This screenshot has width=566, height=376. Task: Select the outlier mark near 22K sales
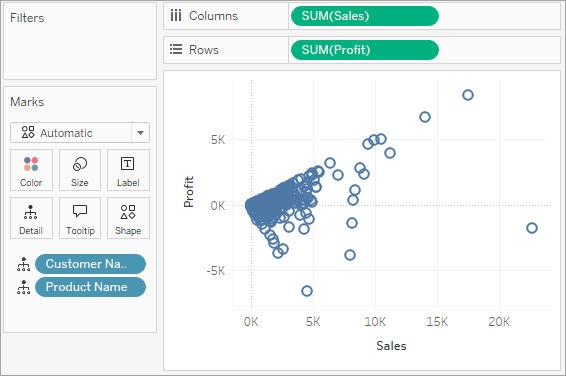[532, 228]
